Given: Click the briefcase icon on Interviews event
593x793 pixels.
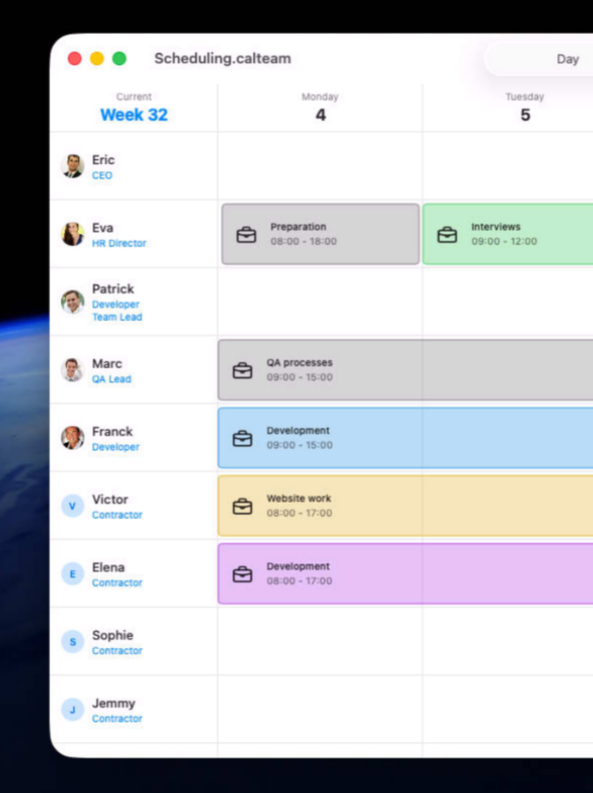Looking at the screenshot, I should pos(447,235).
